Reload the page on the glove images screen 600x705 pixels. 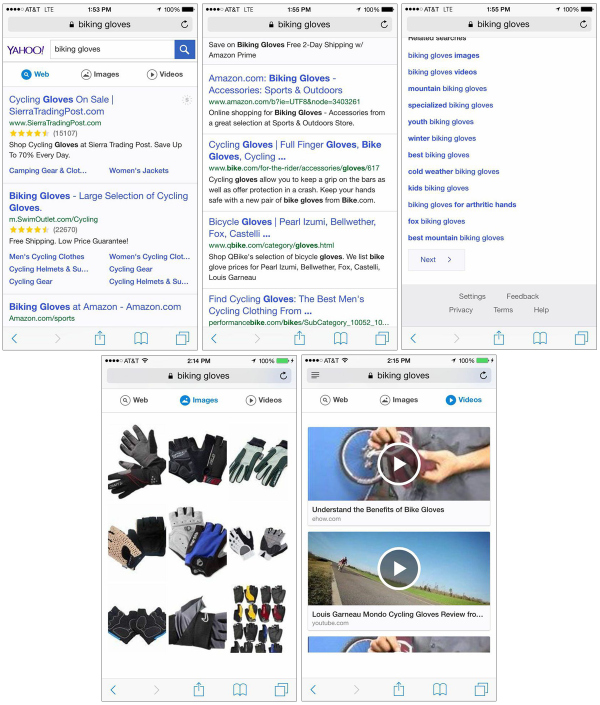click(283, 376)
